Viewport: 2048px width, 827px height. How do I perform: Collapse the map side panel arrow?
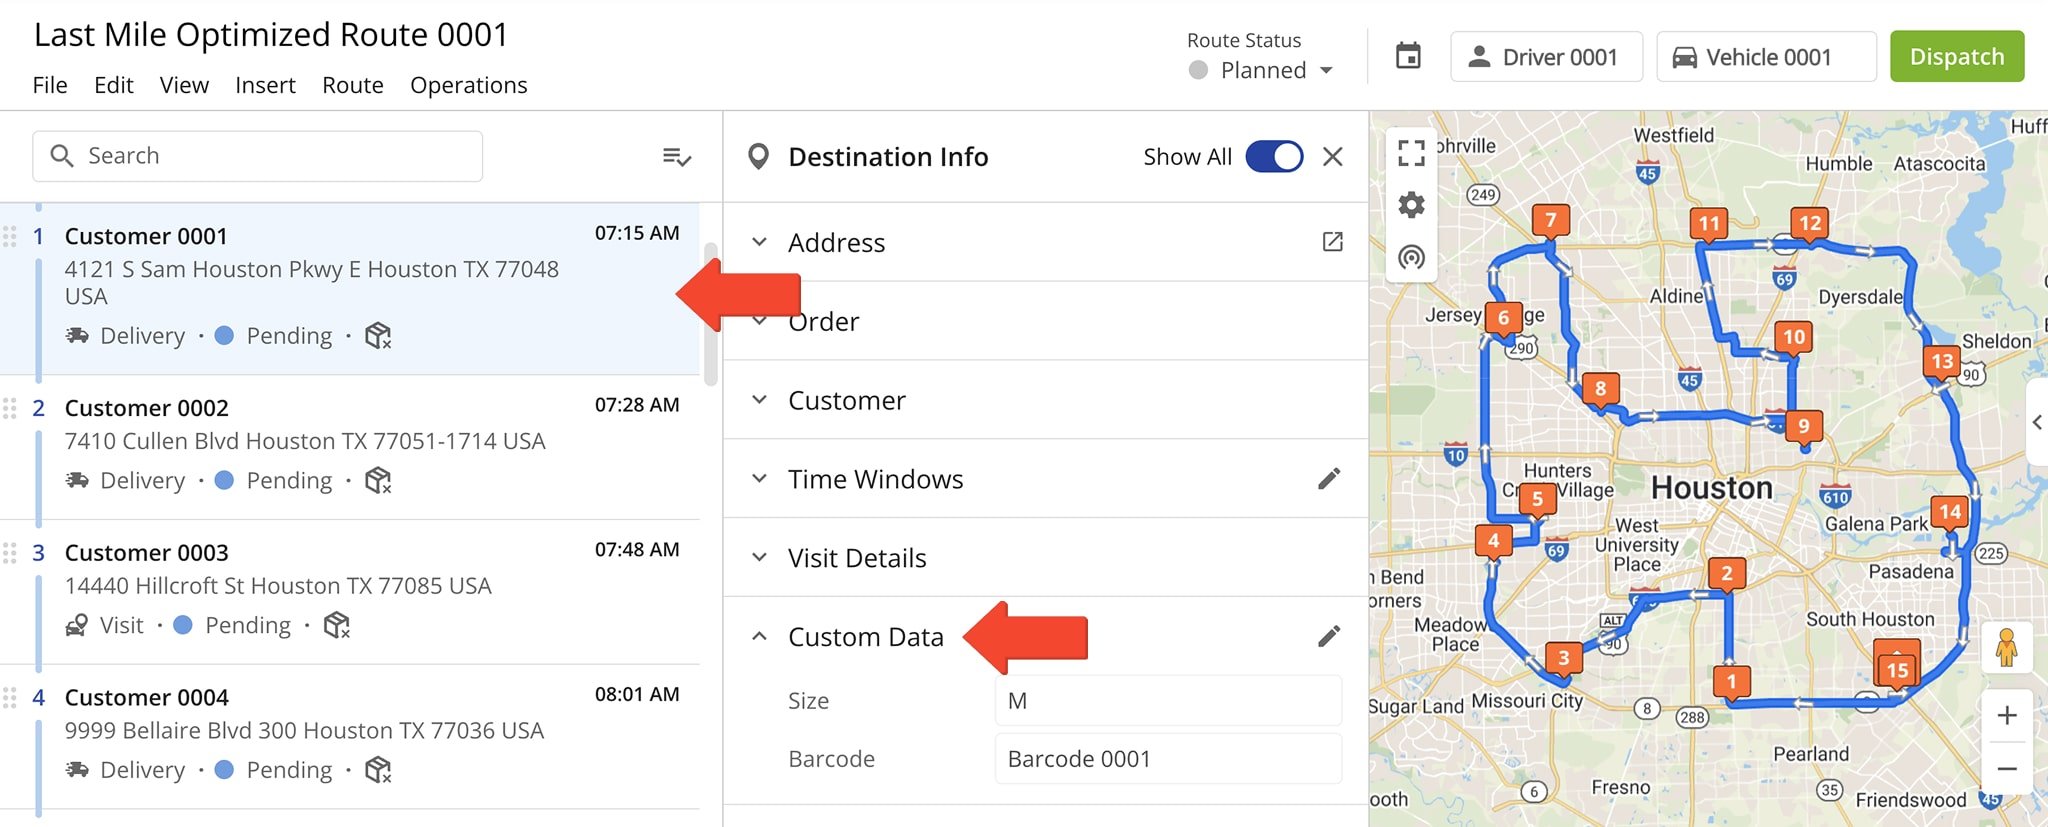coord(2037,422)
